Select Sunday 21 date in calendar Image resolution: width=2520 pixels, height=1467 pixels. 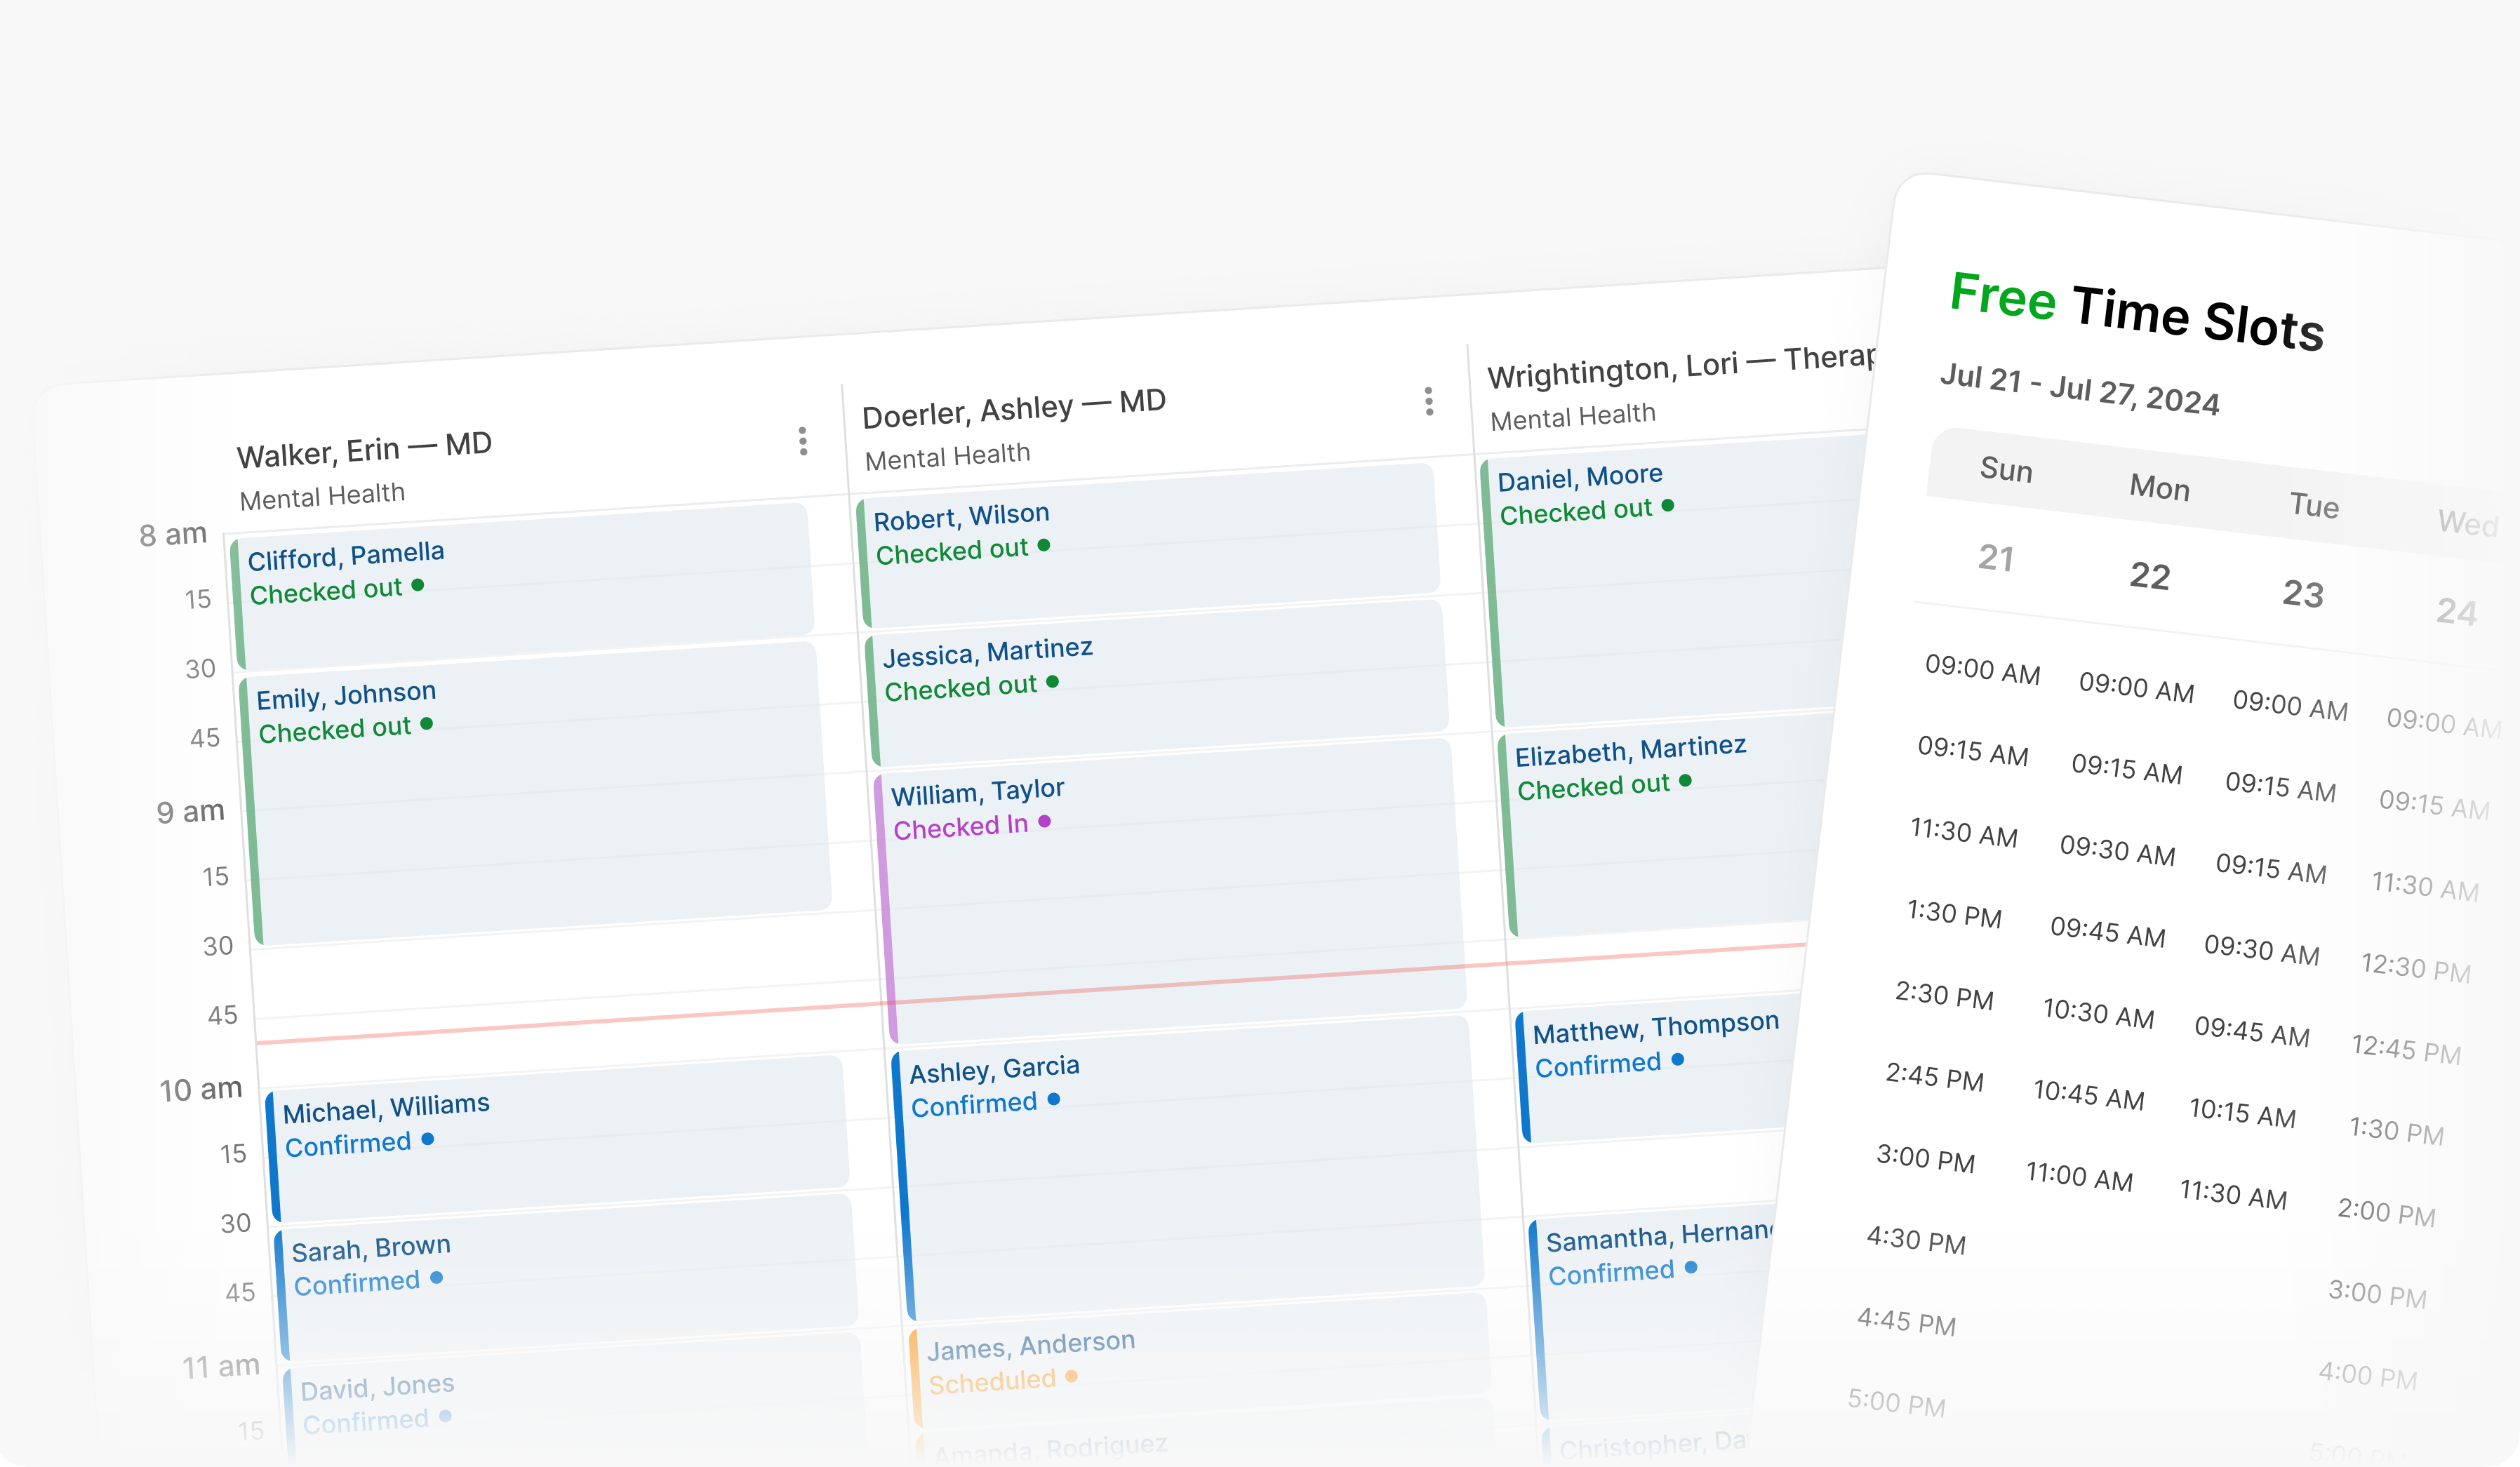point(1996,558)
